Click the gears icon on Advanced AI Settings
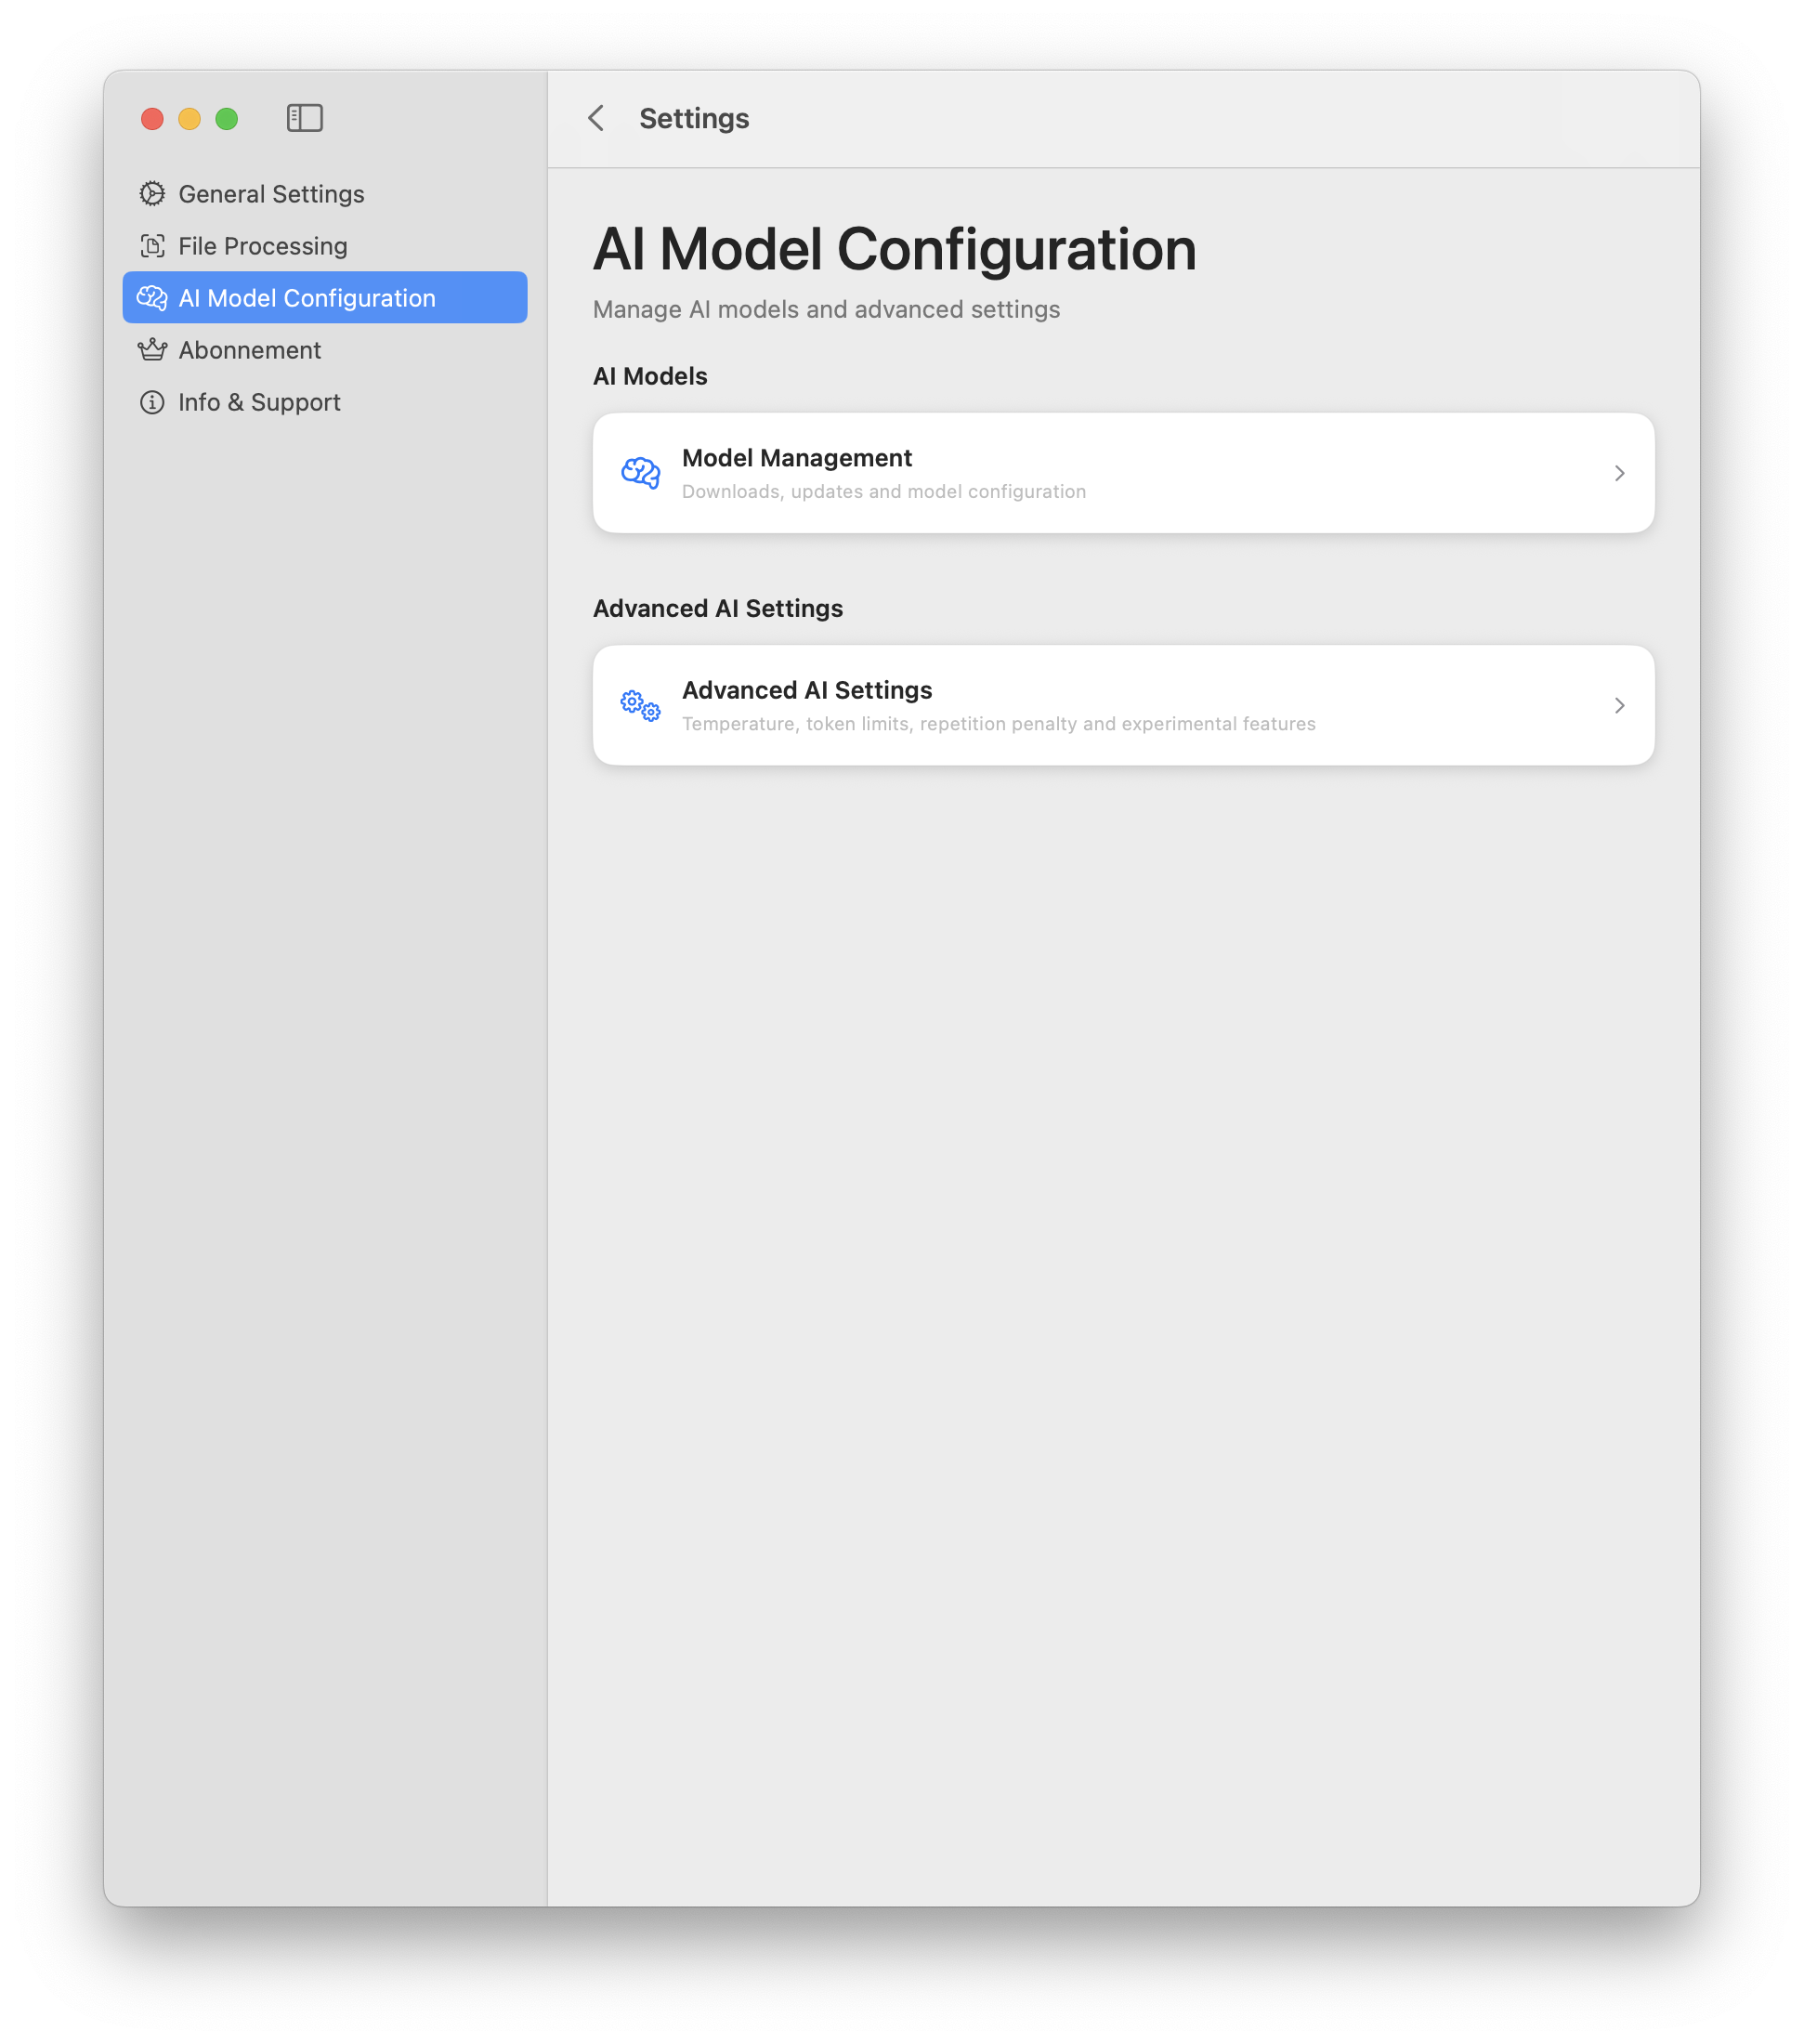The width and height of the screenshot is (1804, 2044). click(640, 704)
